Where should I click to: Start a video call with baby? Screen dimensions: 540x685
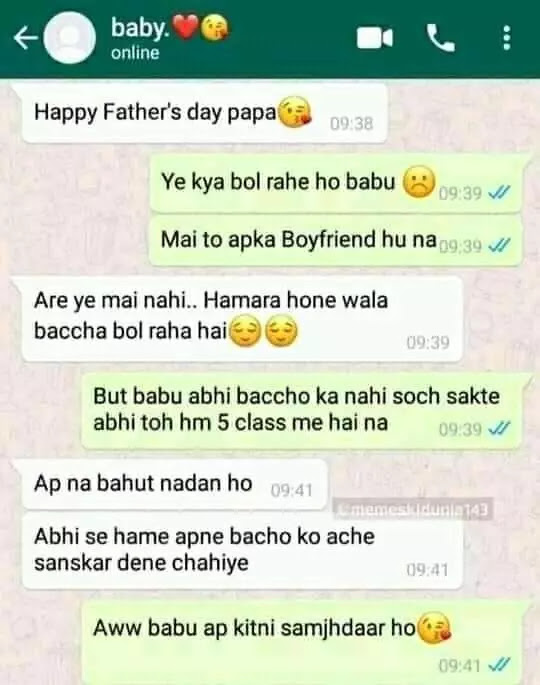(x=374, y=38)
